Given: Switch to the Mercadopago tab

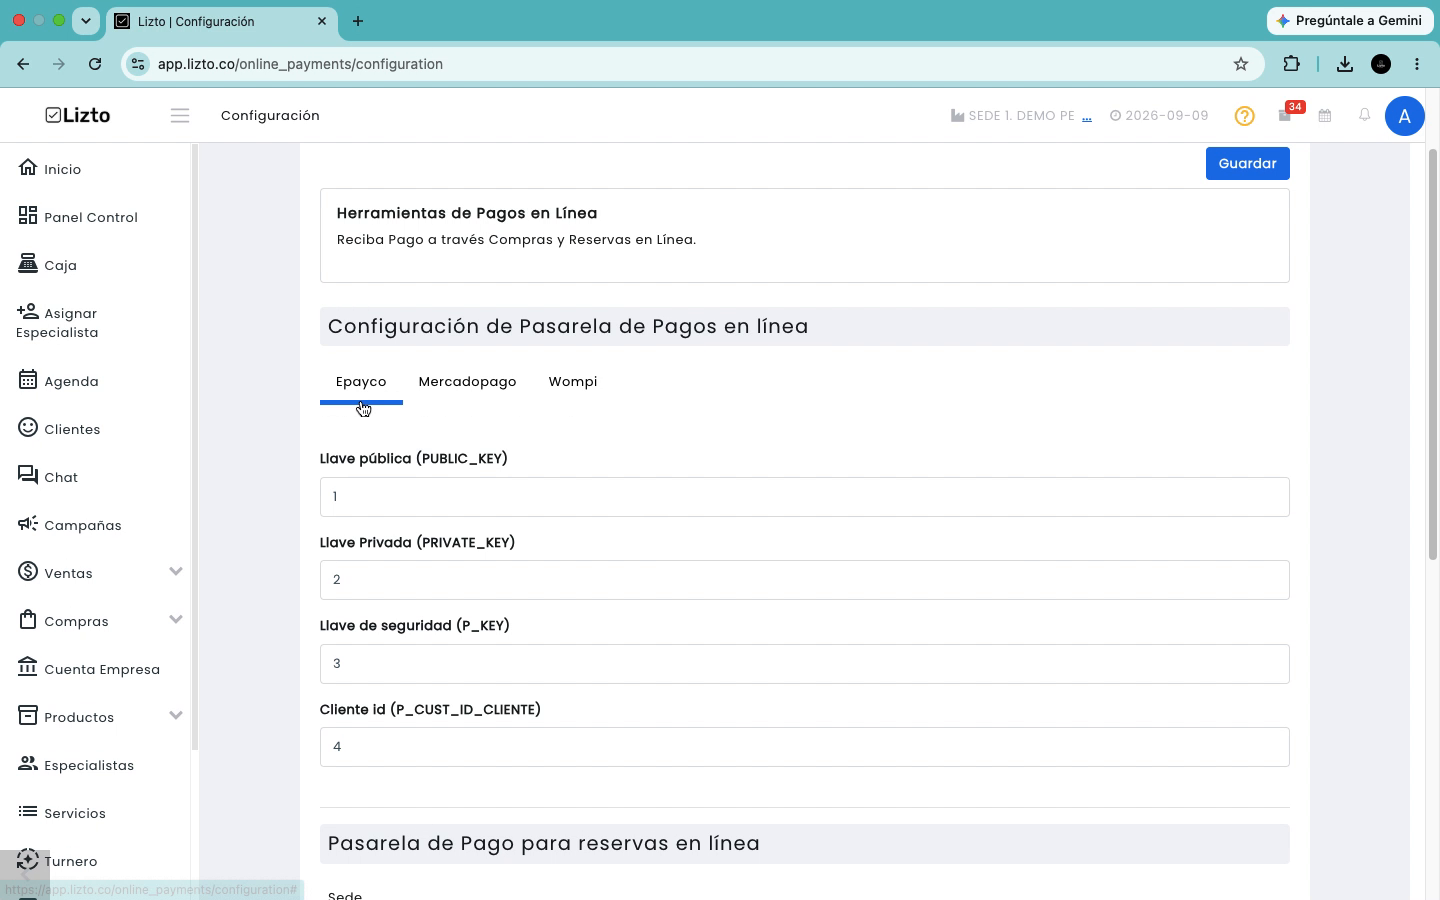Looking at the screenshot, I should 467,382.
